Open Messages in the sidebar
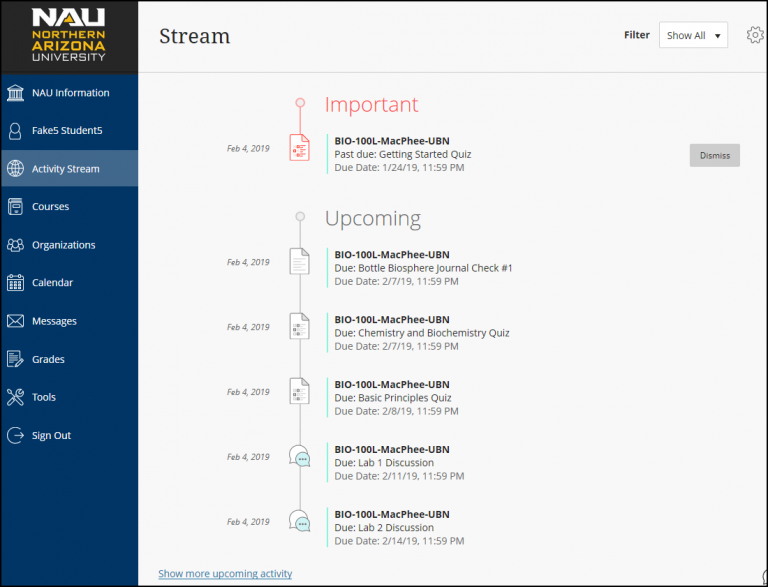The height and width of the screenshot is (587, 768). click(54, 321)
